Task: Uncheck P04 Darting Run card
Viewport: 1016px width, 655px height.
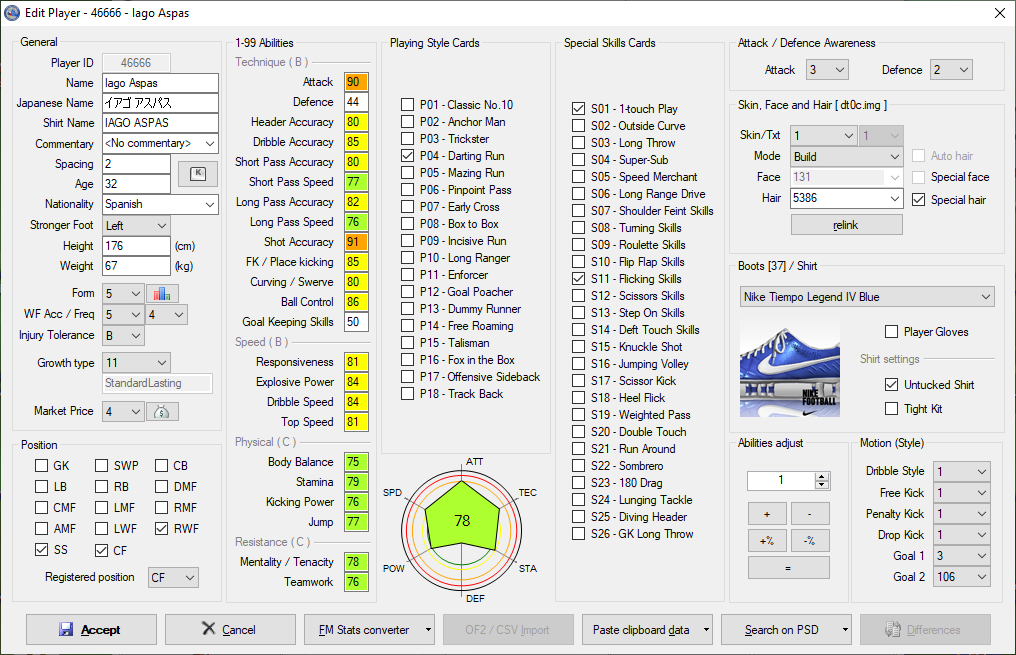Action: pos(408,155)
